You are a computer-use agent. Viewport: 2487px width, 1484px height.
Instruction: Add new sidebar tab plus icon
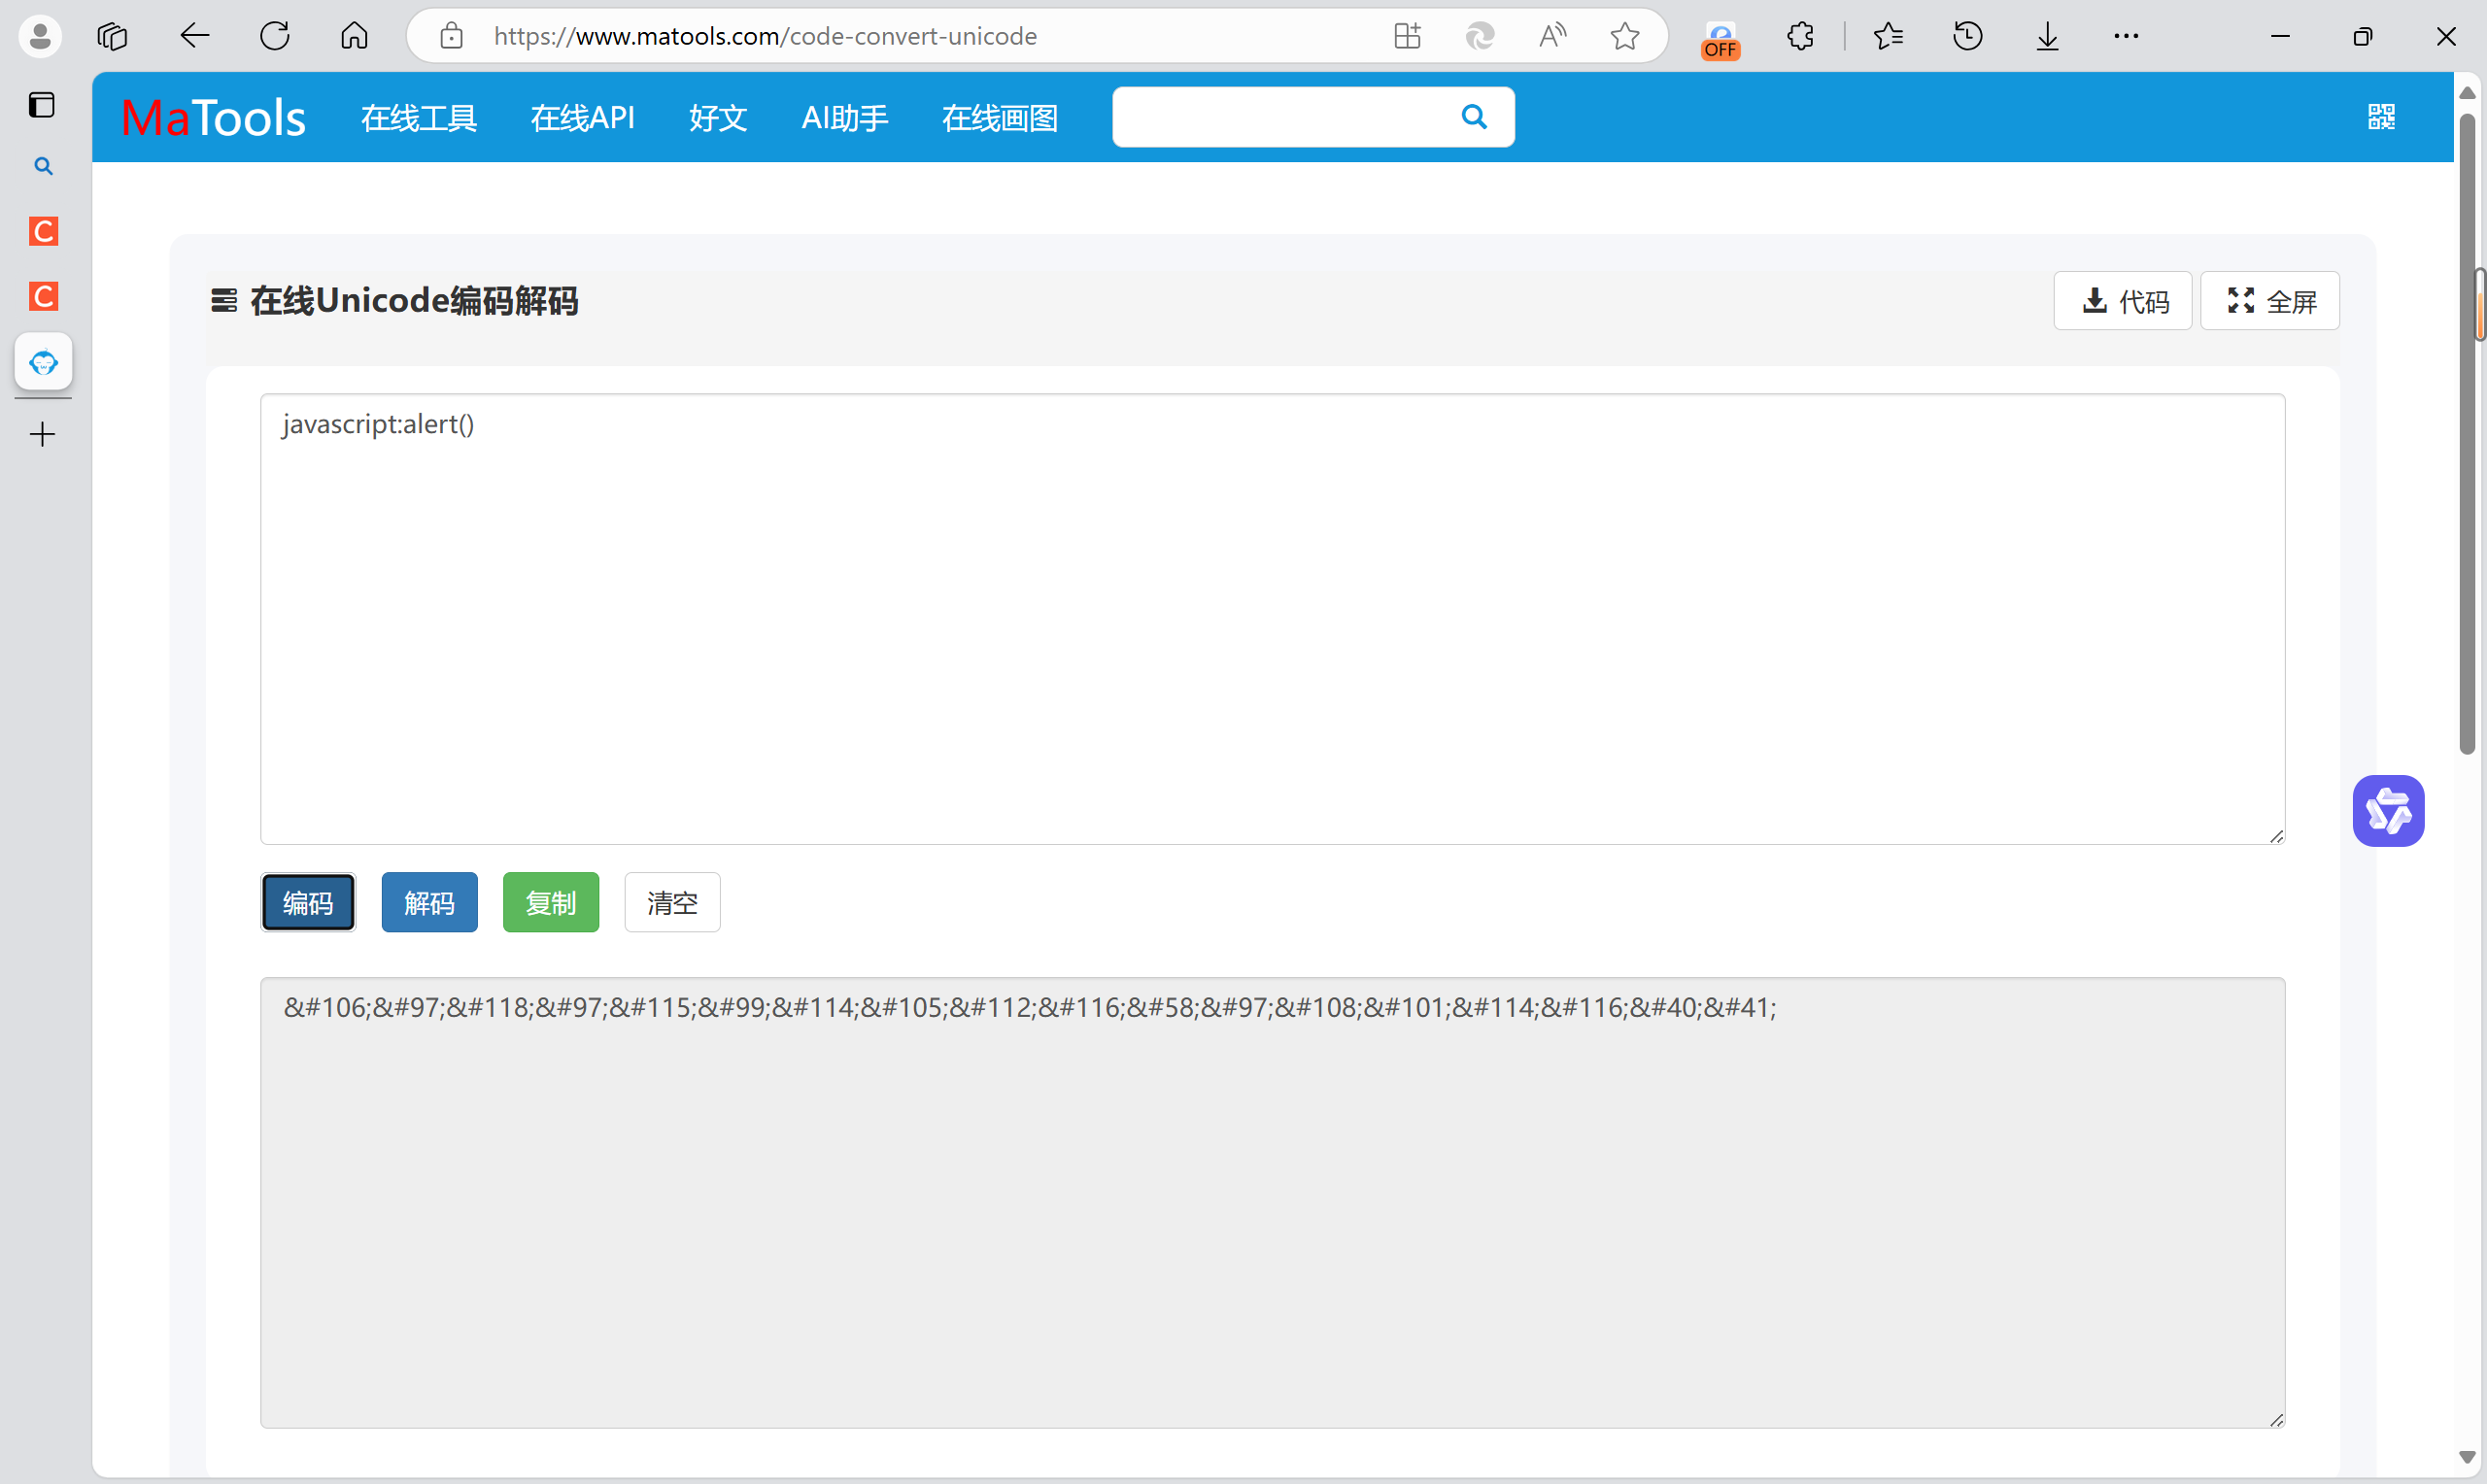pos(42,434)
